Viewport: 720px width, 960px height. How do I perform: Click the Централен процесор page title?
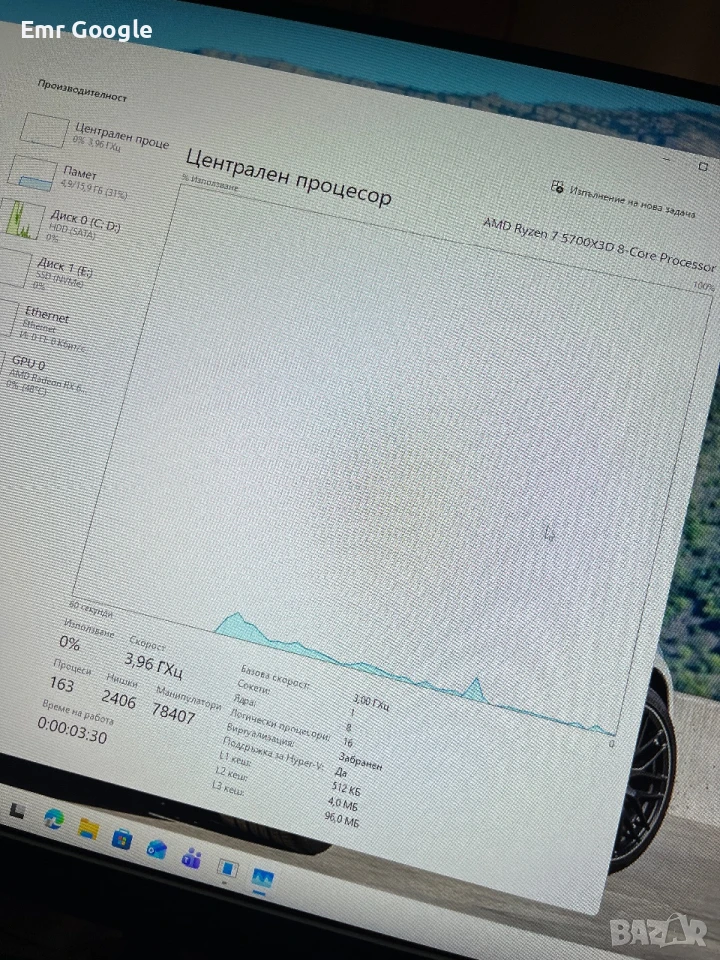click(288, 177)
